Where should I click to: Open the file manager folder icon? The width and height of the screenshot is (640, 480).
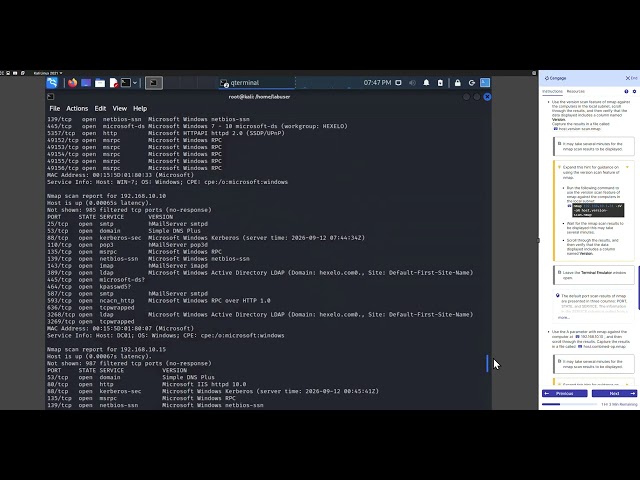100,83
